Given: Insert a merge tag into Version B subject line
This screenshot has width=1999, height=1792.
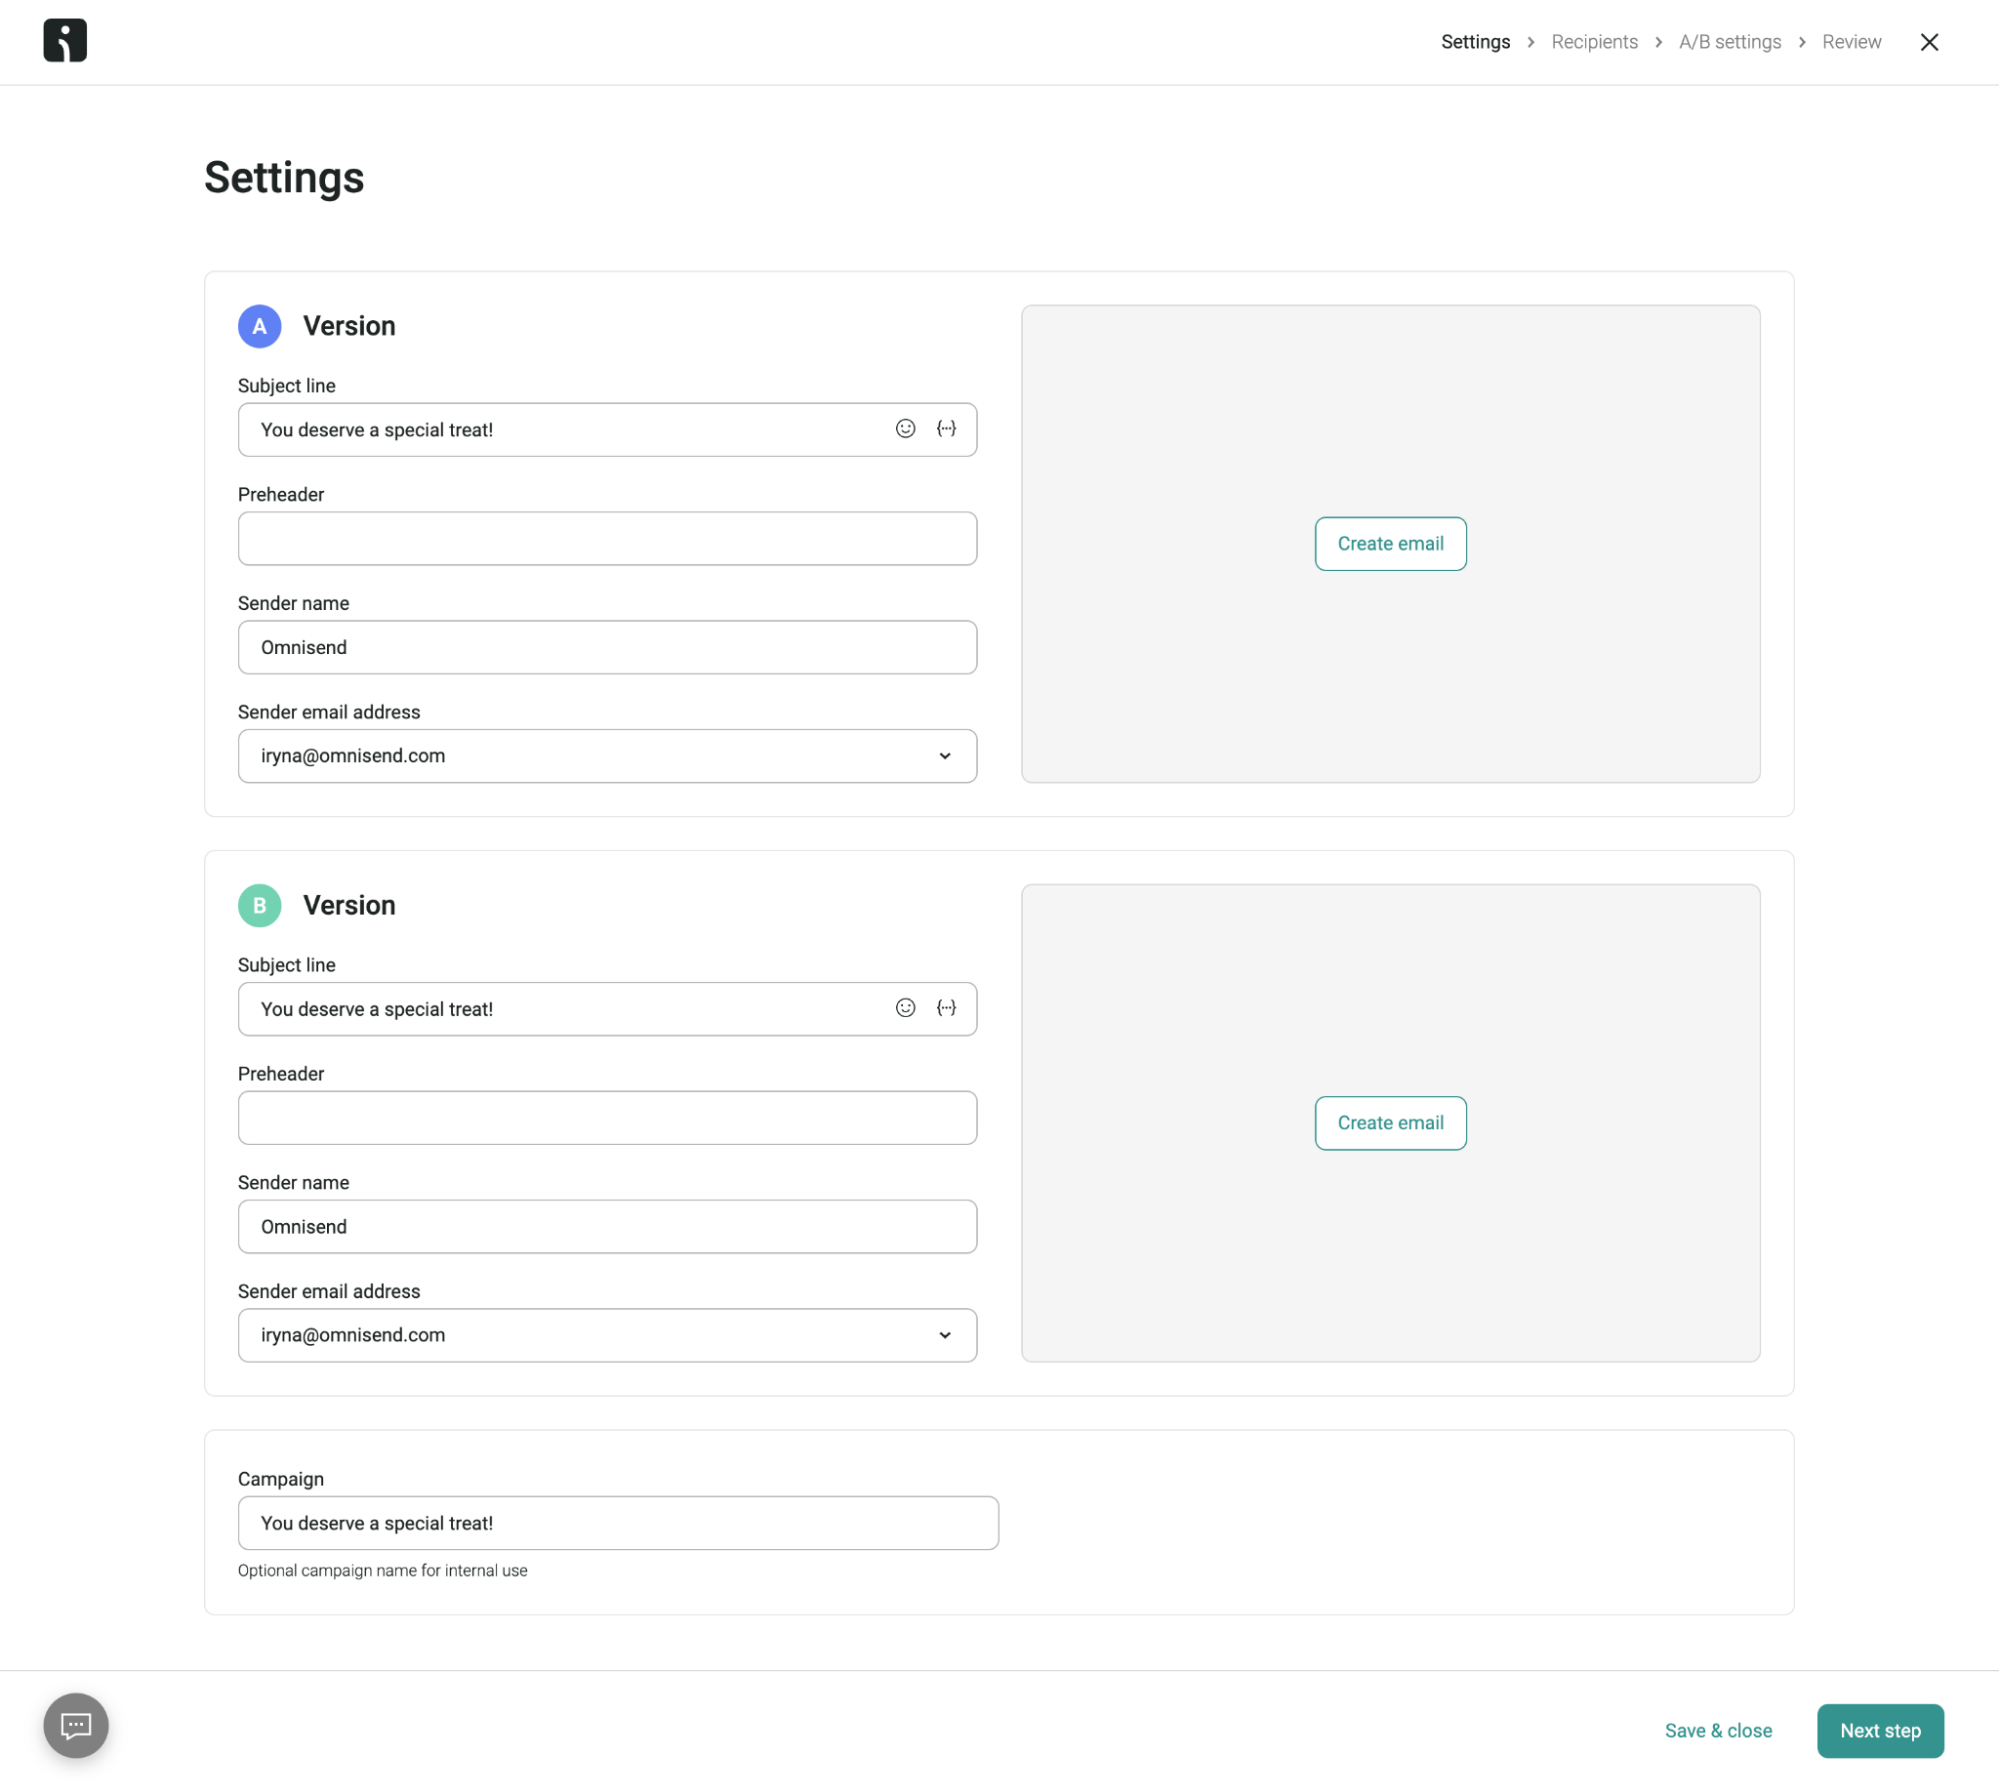Looking at the screenshot, I should (945, 1008).
